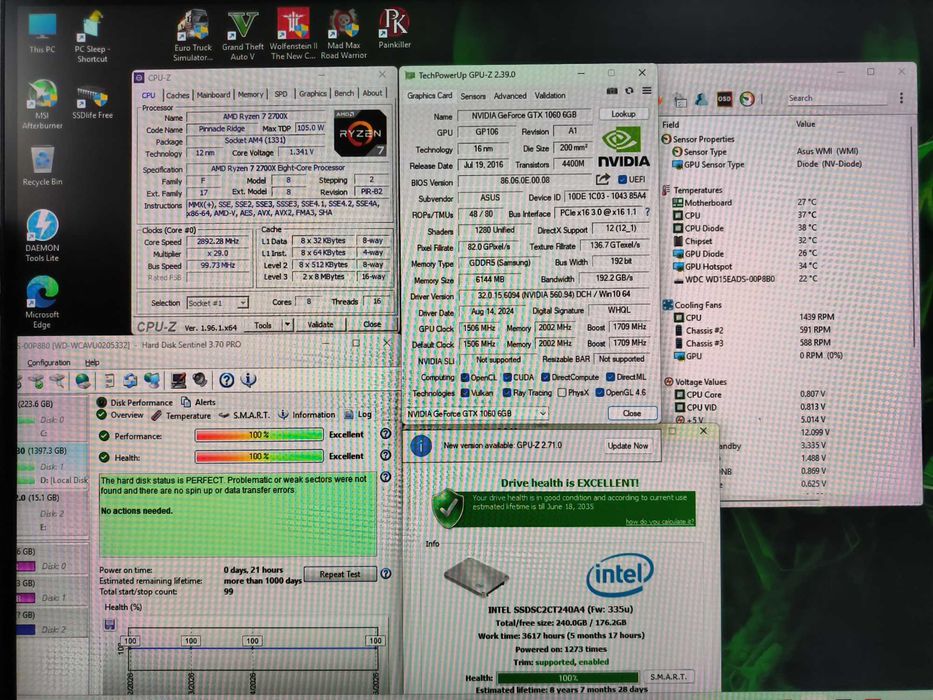Click the Hard Disk Sentinel Health 100% bar
This screenshot has height=700, width=933.
point(259,457)
